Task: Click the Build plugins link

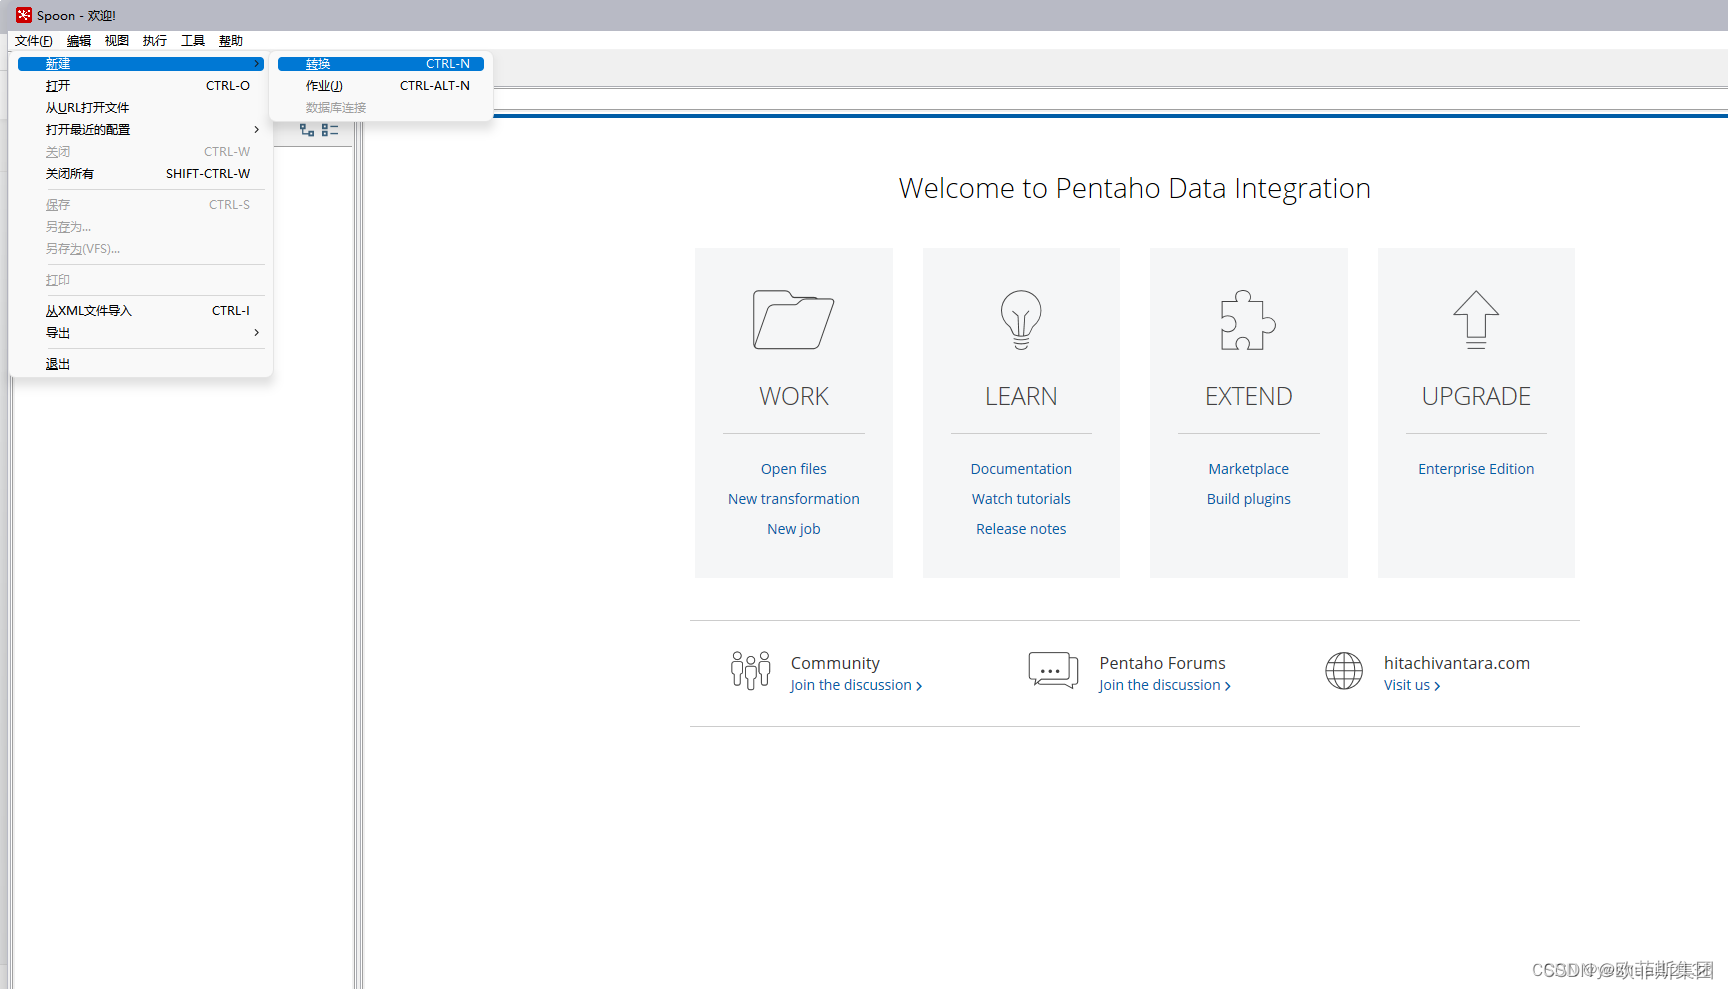Action: pos(1248,499)
